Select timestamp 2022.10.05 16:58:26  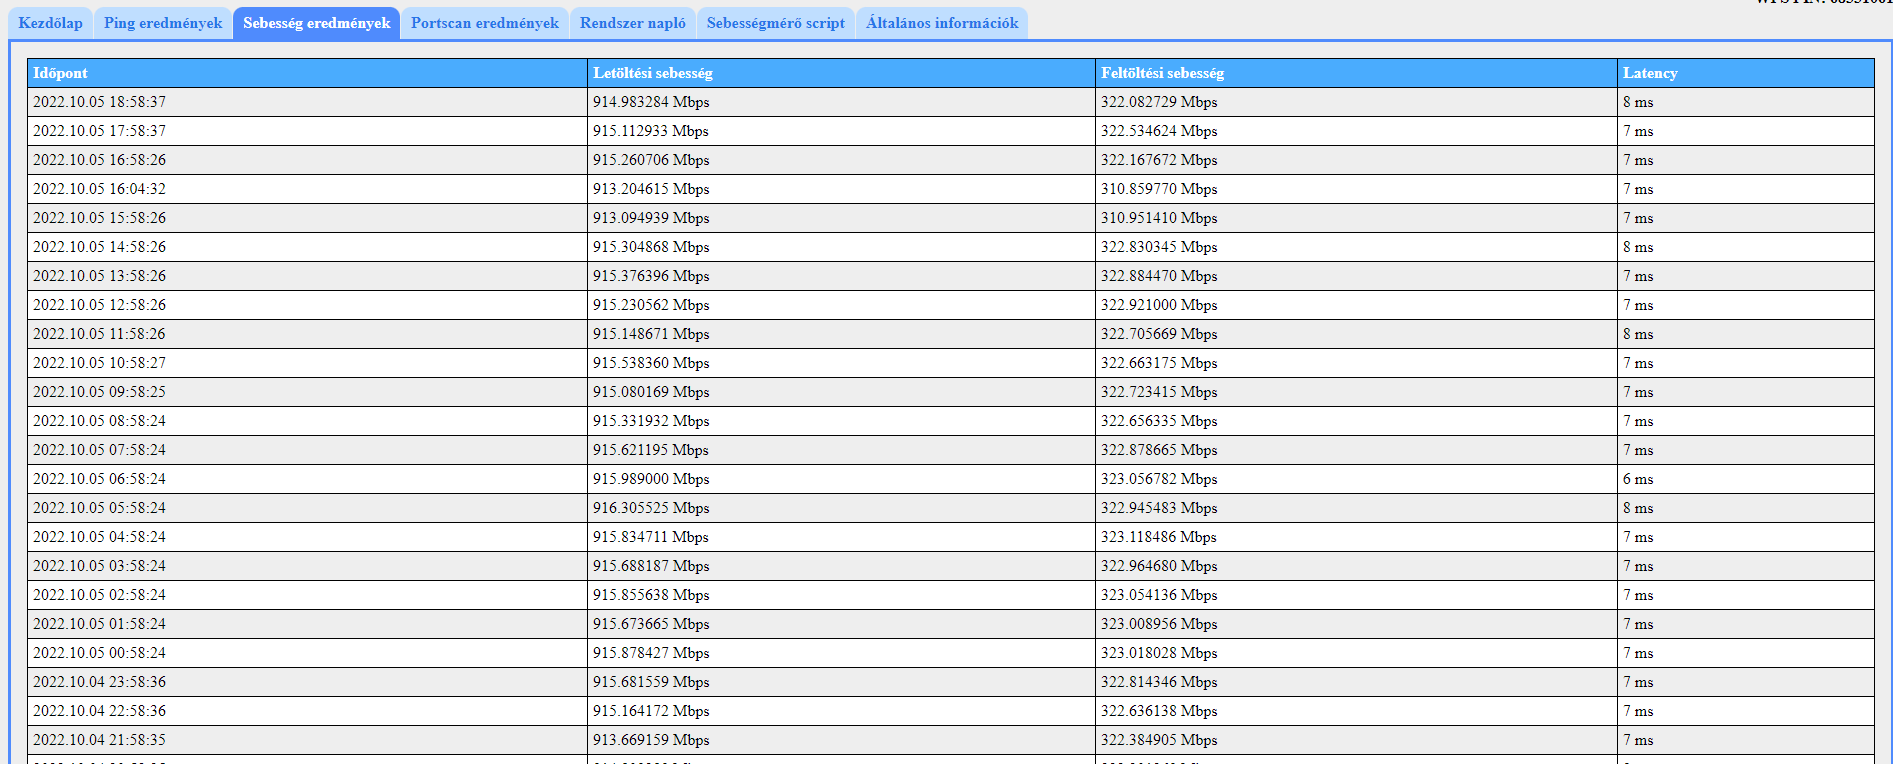tap(100, 160)
